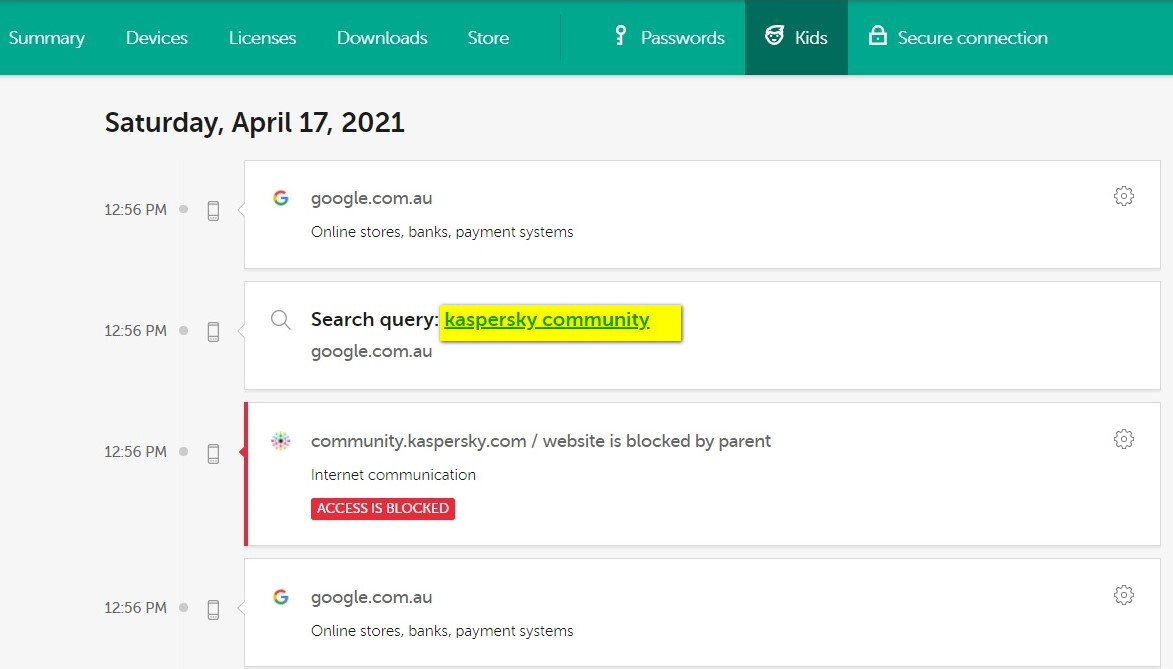This screenshot has width=1173, height=669.
Task: Click gear icon on blocked community.kaspersky.com entry
Action: click(x=1123, y=439)
